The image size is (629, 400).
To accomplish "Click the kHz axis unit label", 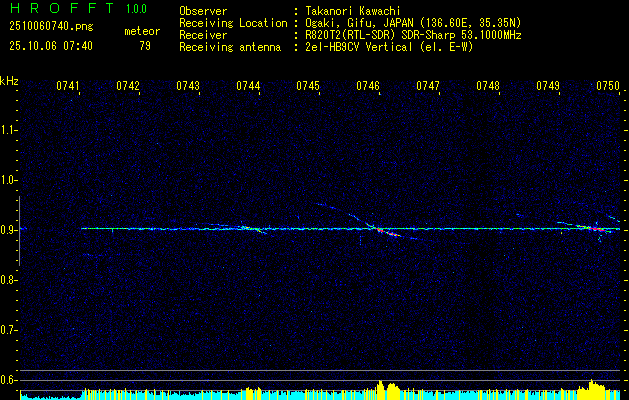I will tap(9, 81).
